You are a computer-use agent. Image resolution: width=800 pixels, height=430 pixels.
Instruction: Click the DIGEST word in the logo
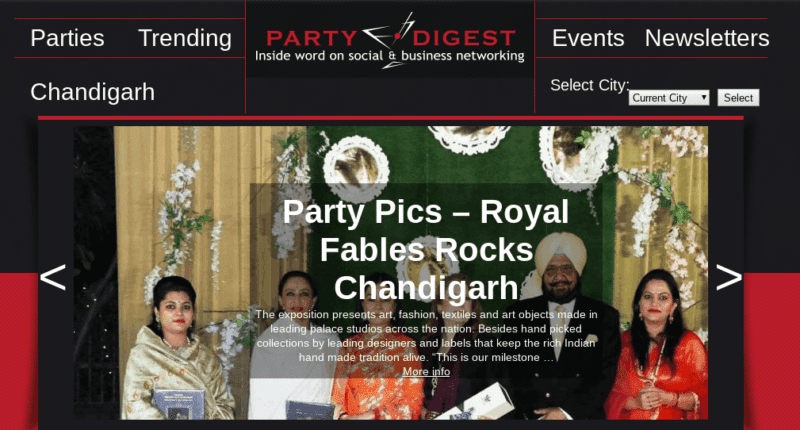(x=463, y=38)
